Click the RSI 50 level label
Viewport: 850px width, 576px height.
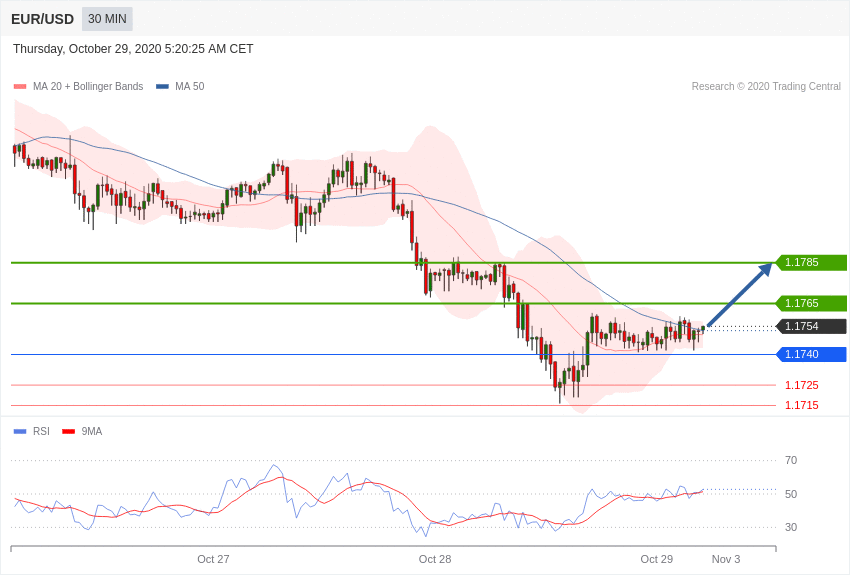tap(791, 494)
